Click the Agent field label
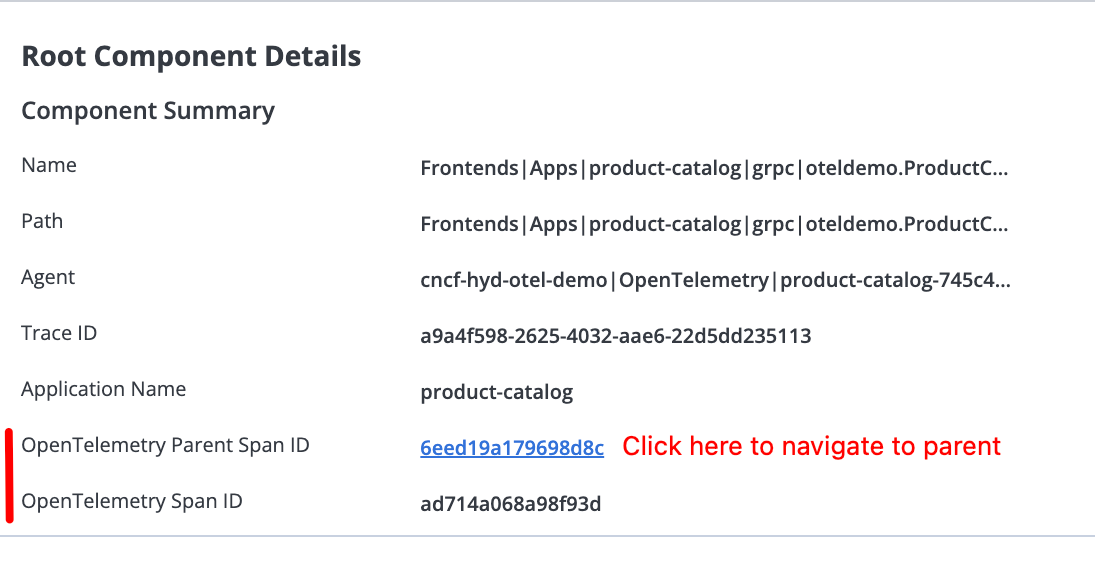Screen dimensions: 1095x561 pos(48,277)
